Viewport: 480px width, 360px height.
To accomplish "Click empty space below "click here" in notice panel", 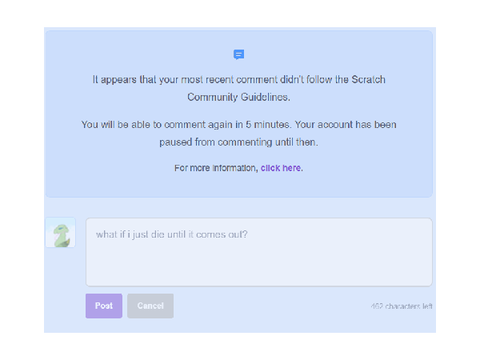I will 239,185.
